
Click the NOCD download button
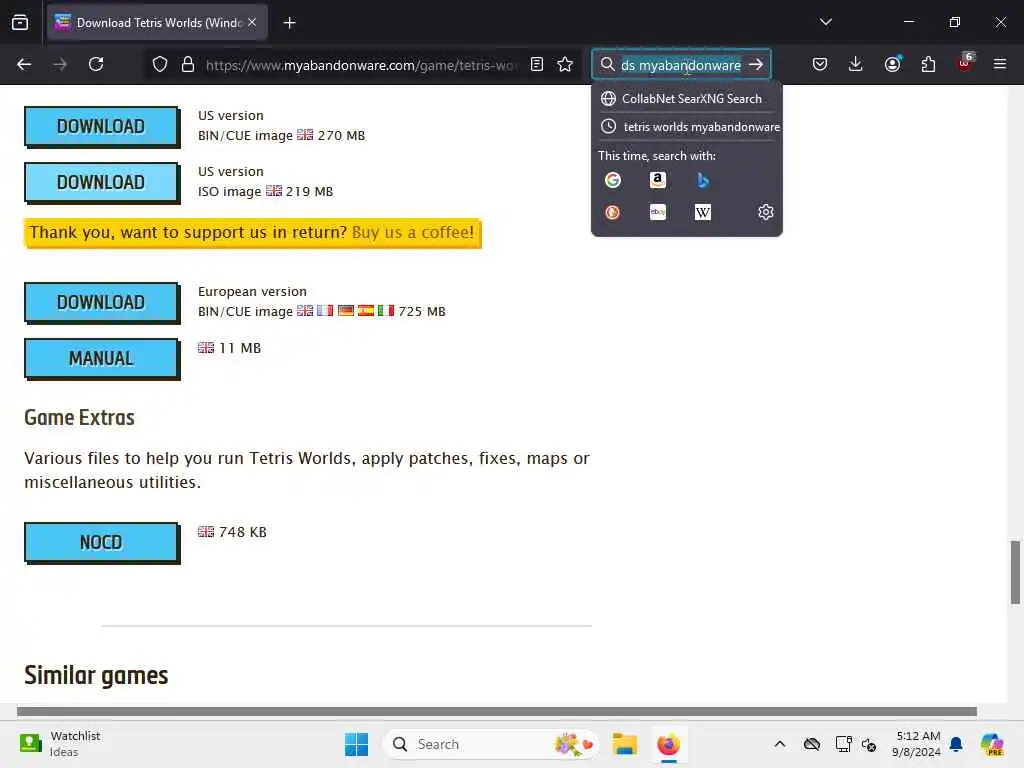tap(101, 543)
